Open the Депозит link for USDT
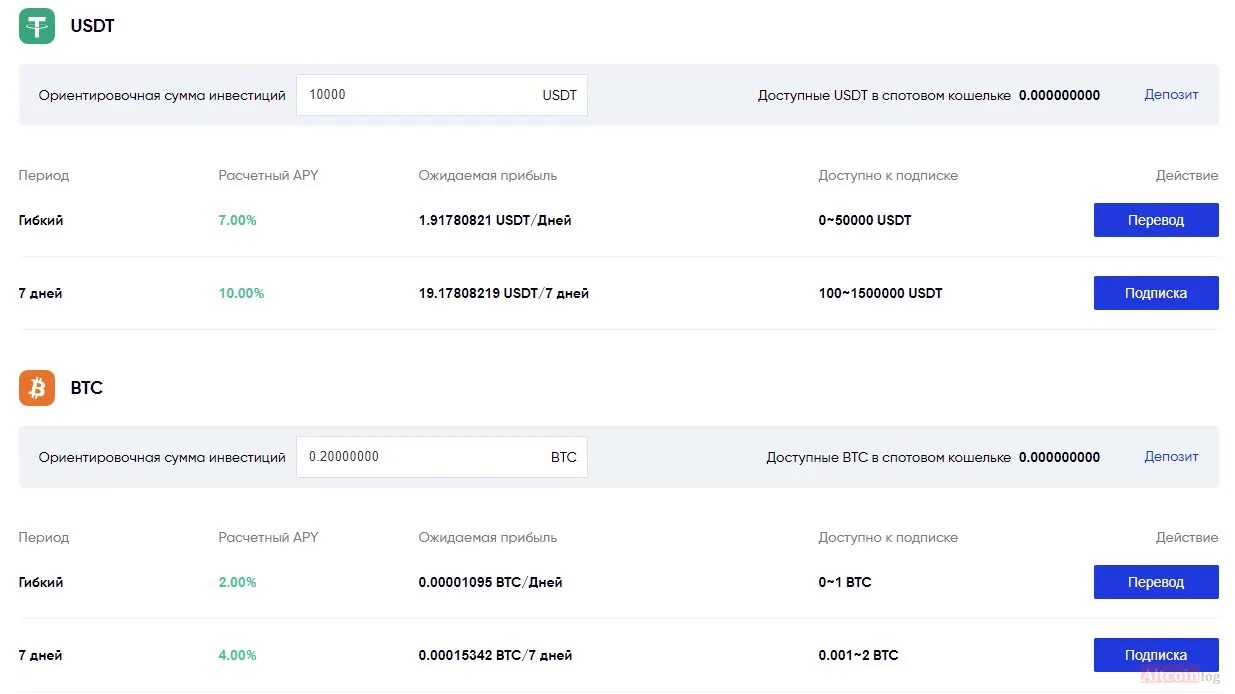1235x694 pixels. (x=1171, y=95)
